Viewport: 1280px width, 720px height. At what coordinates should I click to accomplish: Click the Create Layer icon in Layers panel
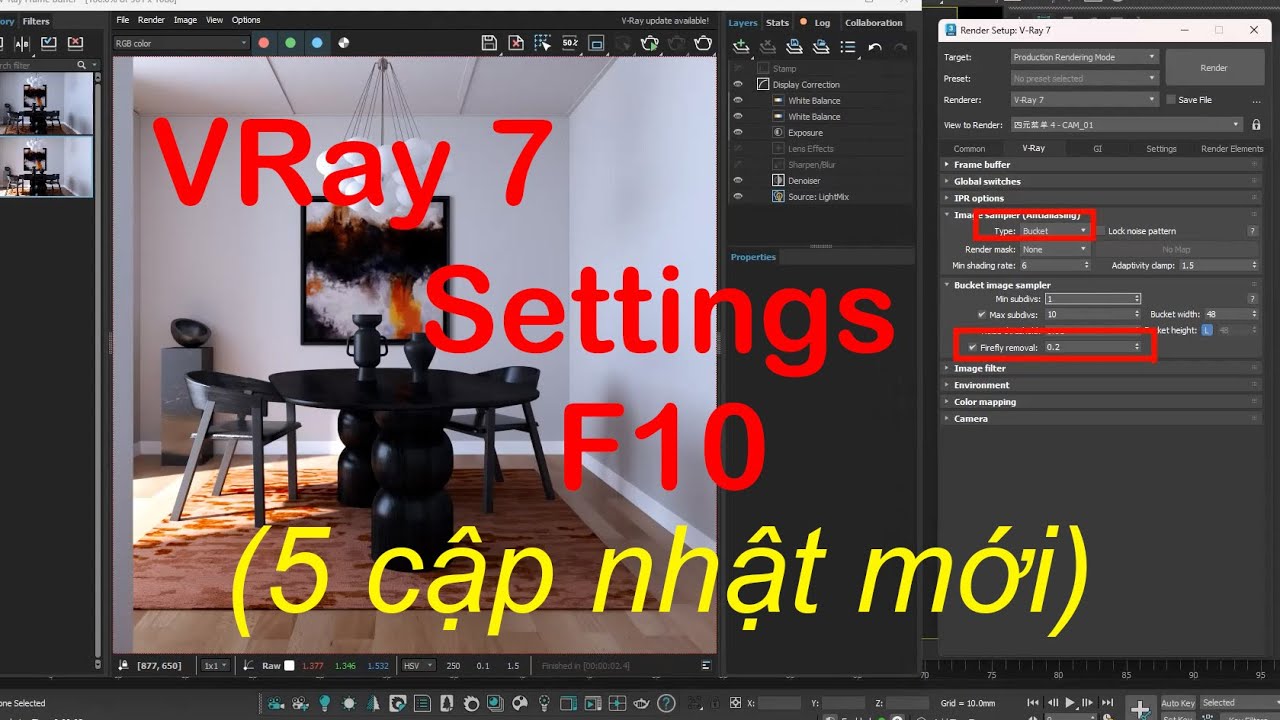[x=741, y=46]
